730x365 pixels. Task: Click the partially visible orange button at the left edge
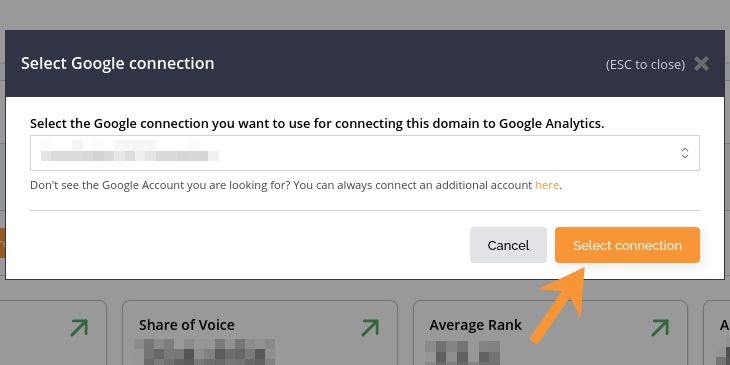pyautogui.click(x=2, y=243)
